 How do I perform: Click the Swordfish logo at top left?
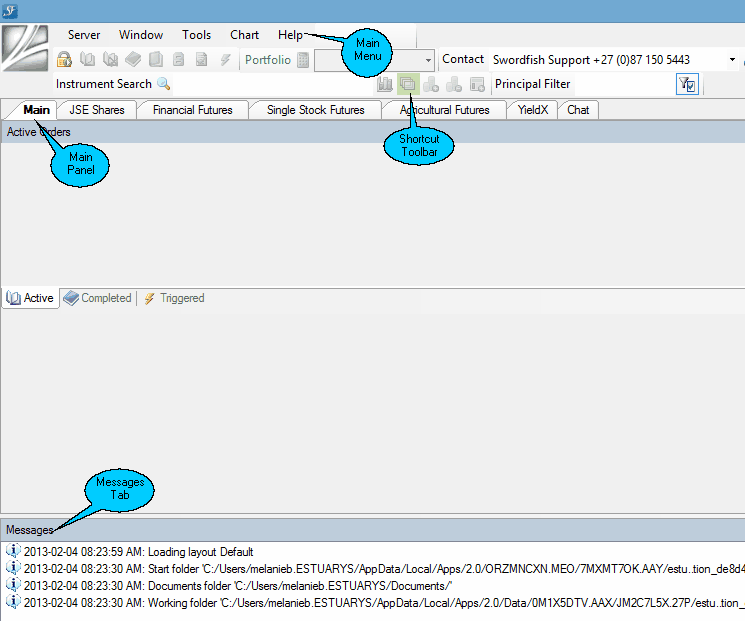(x=25, y=47)
